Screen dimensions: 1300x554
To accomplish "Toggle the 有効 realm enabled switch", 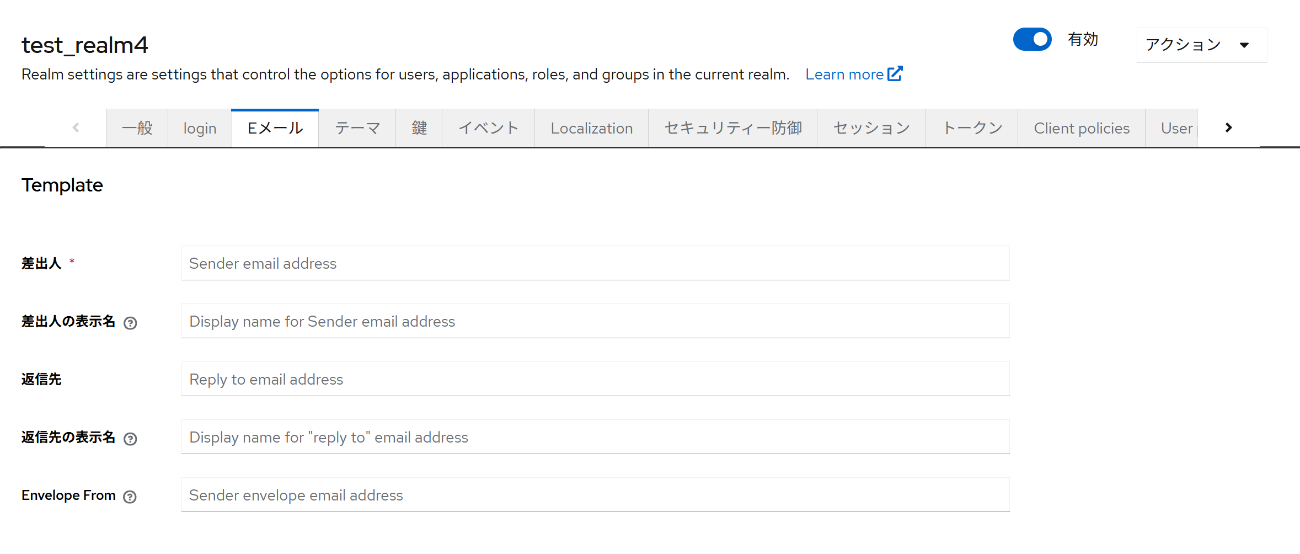I will click(x=1032, y=39).
